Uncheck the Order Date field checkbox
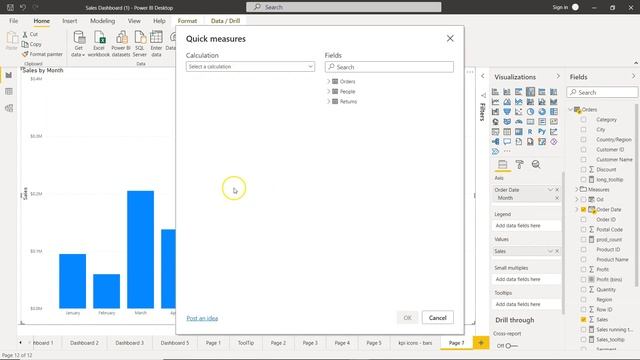This screenshot has width=640, height=360. (x=583, y=209)
